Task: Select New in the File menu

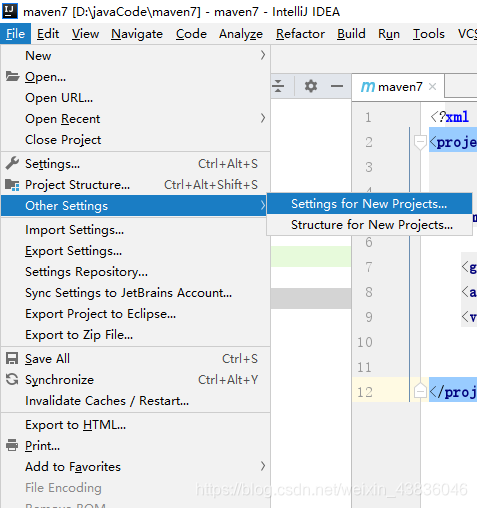Action: pos(135,56)
